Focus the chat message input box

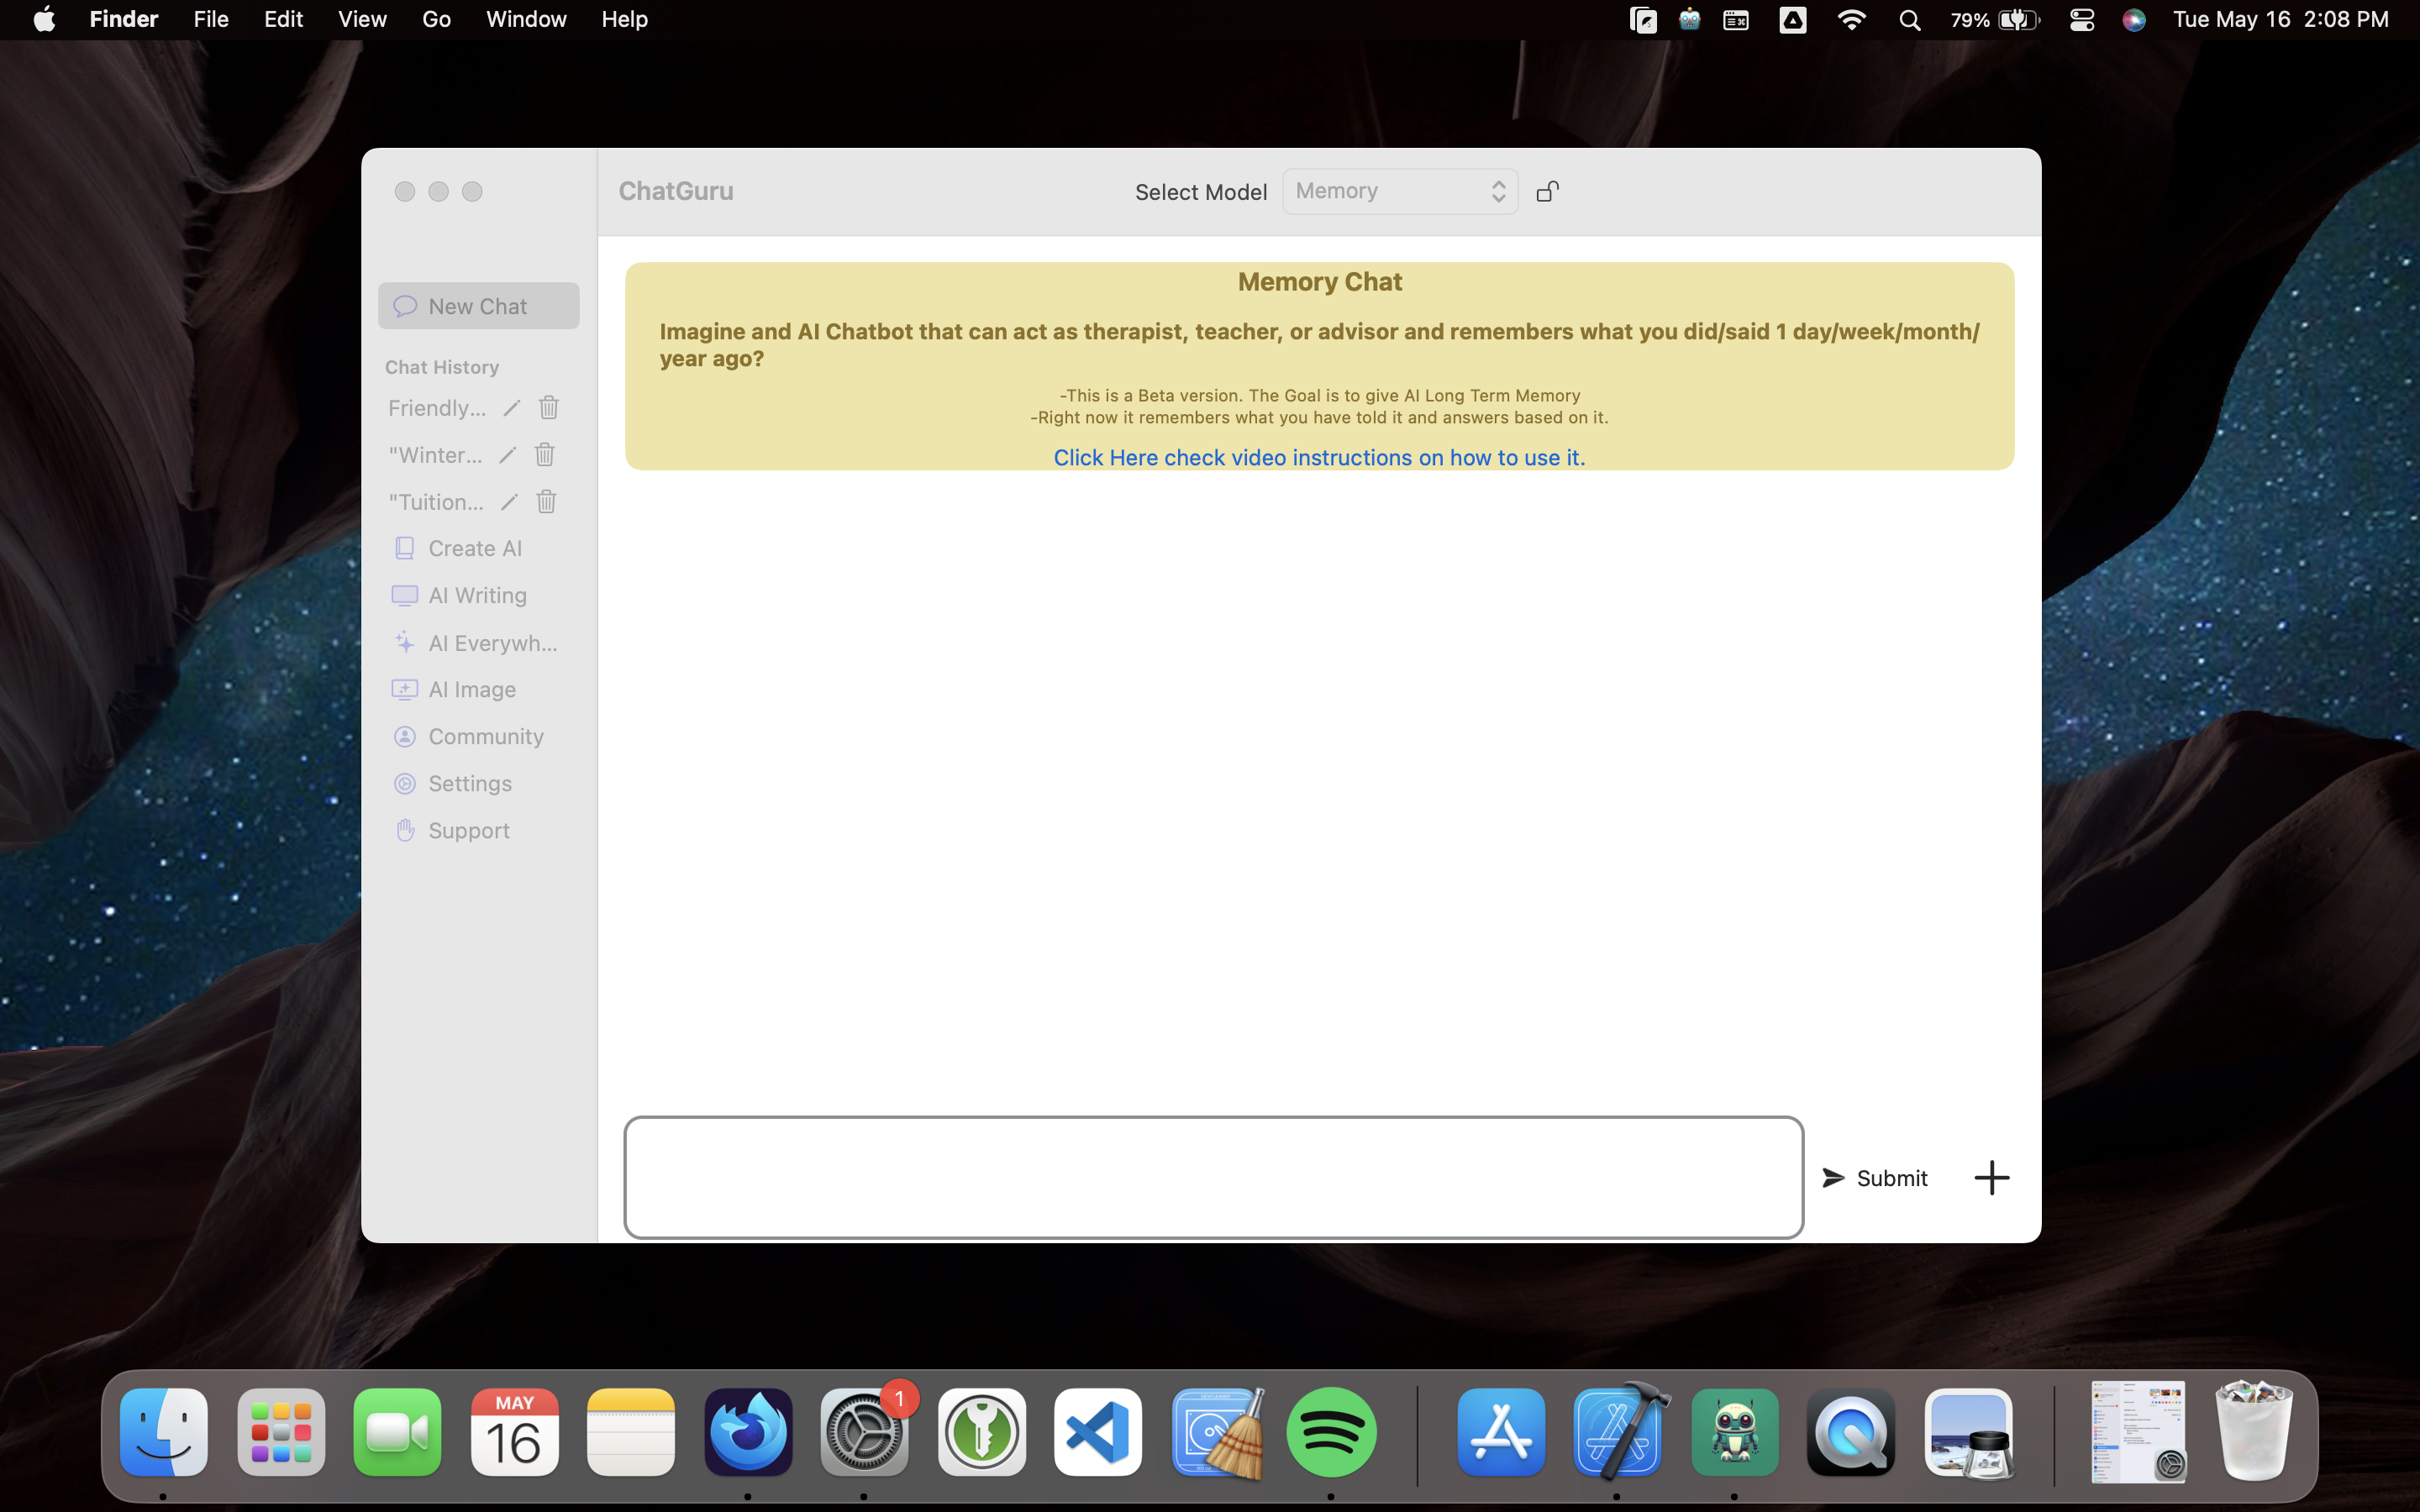click(x=1214, y=1177)
